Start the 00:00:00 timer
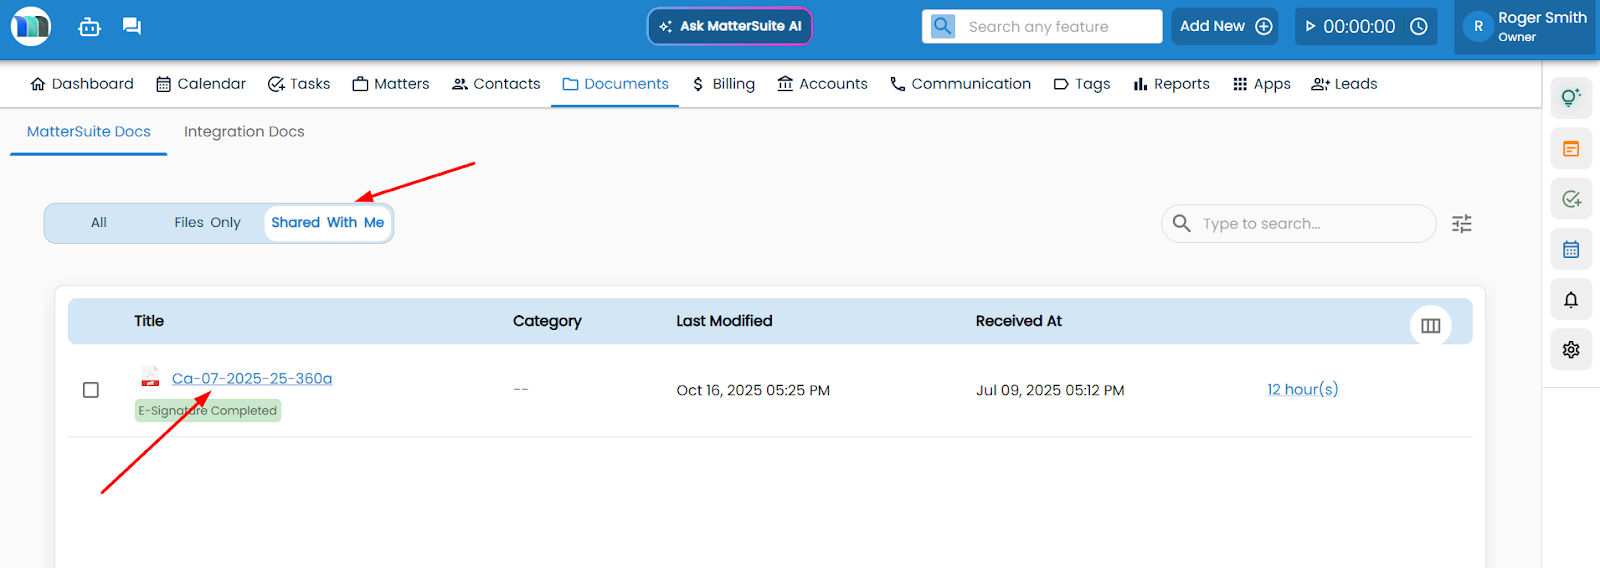1600x568 pixels. pyautogui.click(x=1310, y=27)
